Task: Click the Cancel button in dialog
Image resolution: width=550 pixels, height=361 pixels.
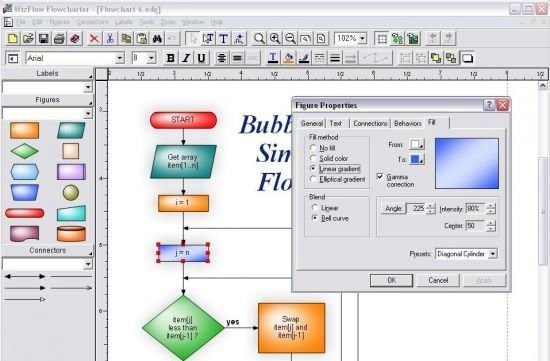Action: (x=438, y=280)
